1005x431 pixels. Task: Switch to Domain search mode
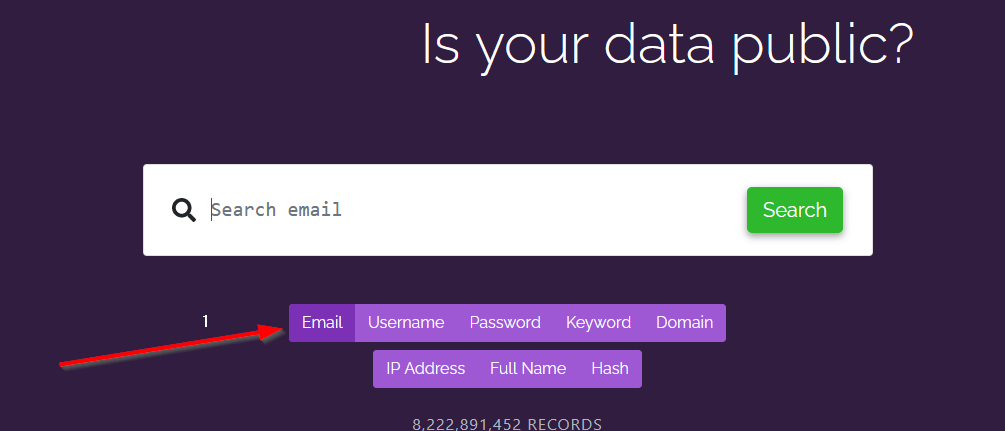pyautogui.click(x=685, y=323)
